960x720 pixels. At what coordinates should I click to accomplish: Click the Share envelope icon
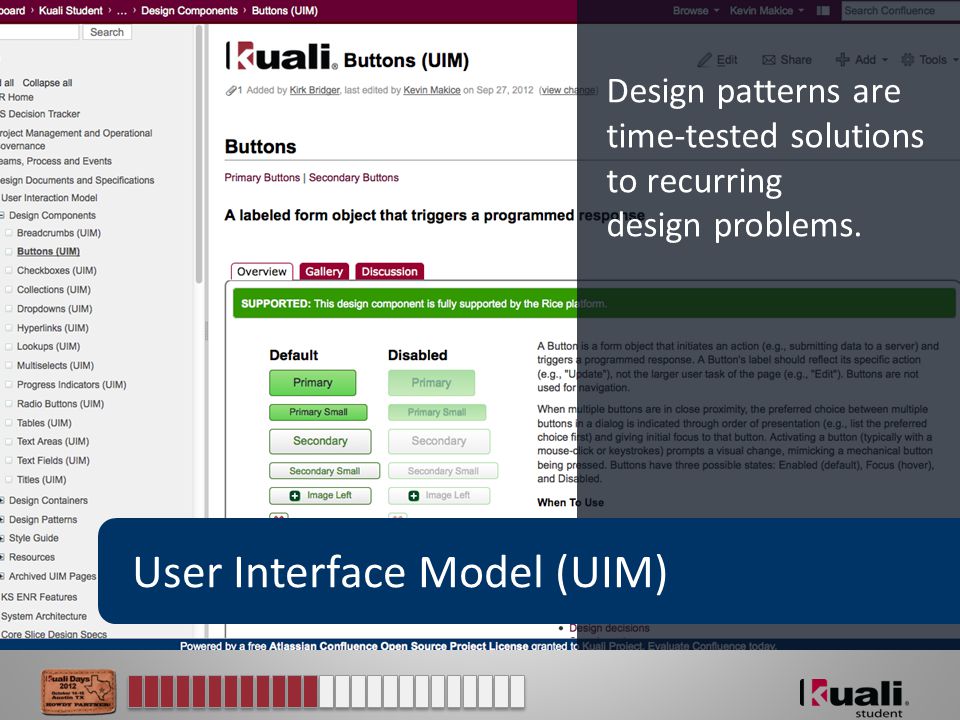(x=768, y=59)
